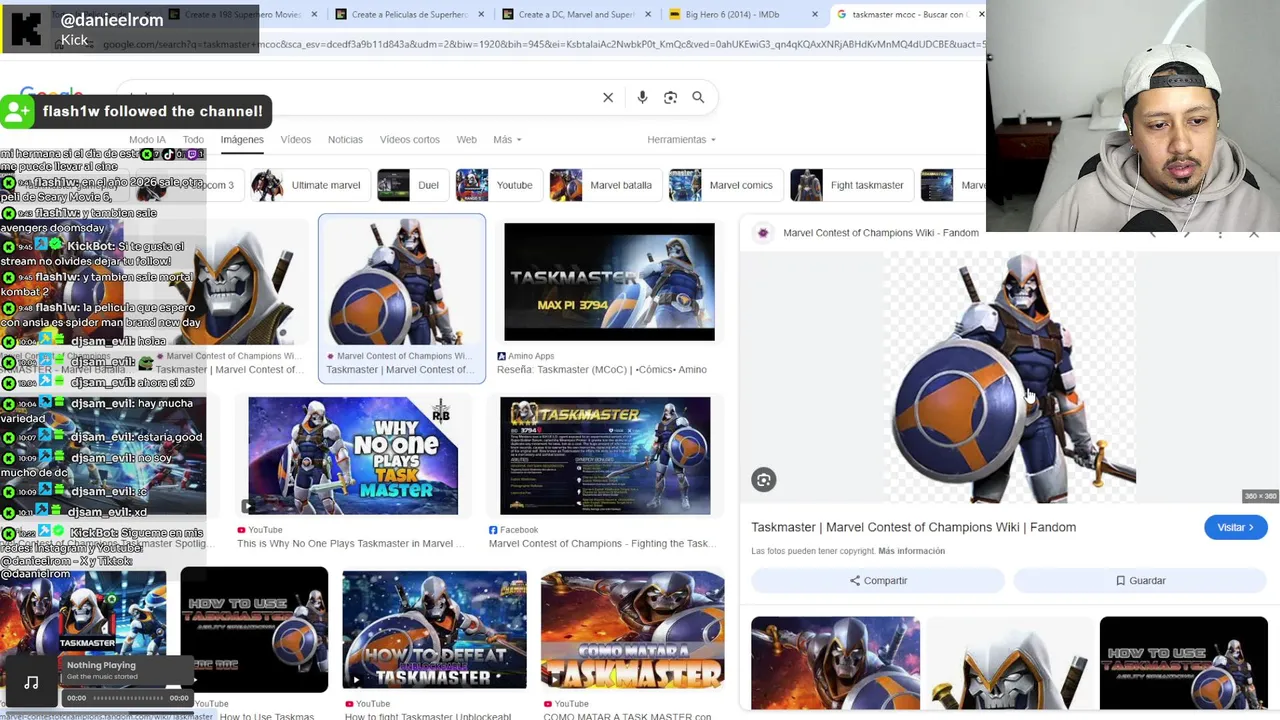Click the magnifier search button
The height and width of the screenshot is (720, 1280).
pos(698,97)
